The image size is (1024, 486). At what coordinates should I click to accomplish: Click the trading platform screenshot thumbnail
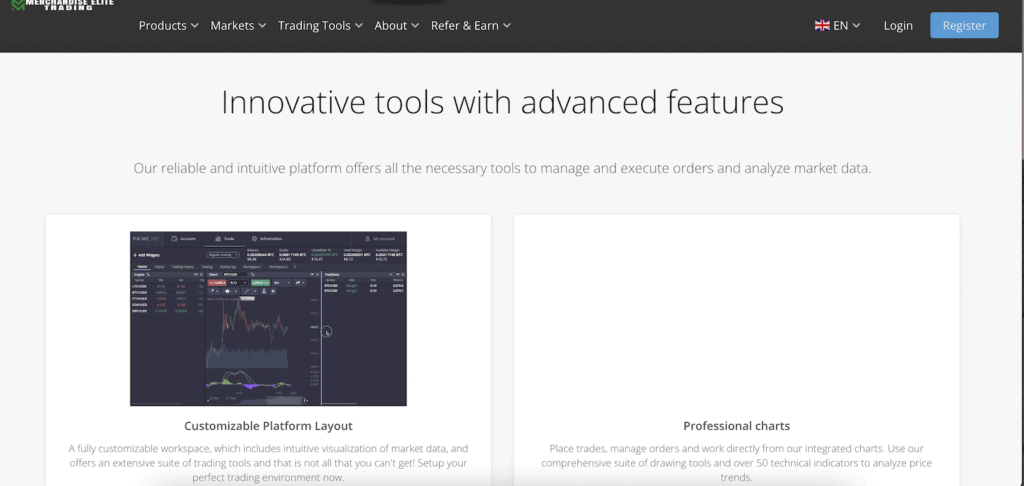click(268, 318)
